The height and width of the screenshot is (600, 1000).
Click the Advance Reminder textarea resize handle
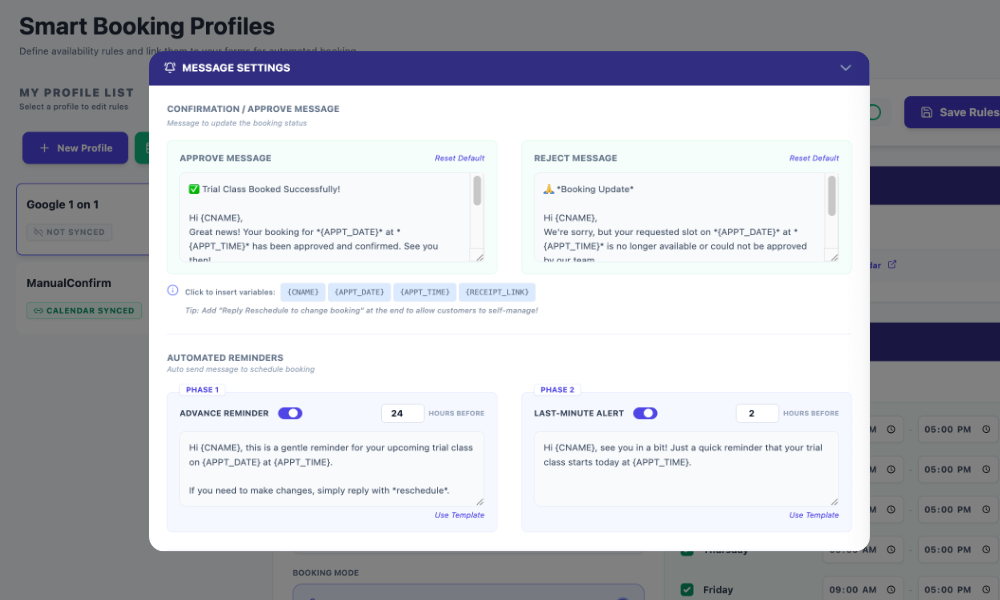click(480, 502)
